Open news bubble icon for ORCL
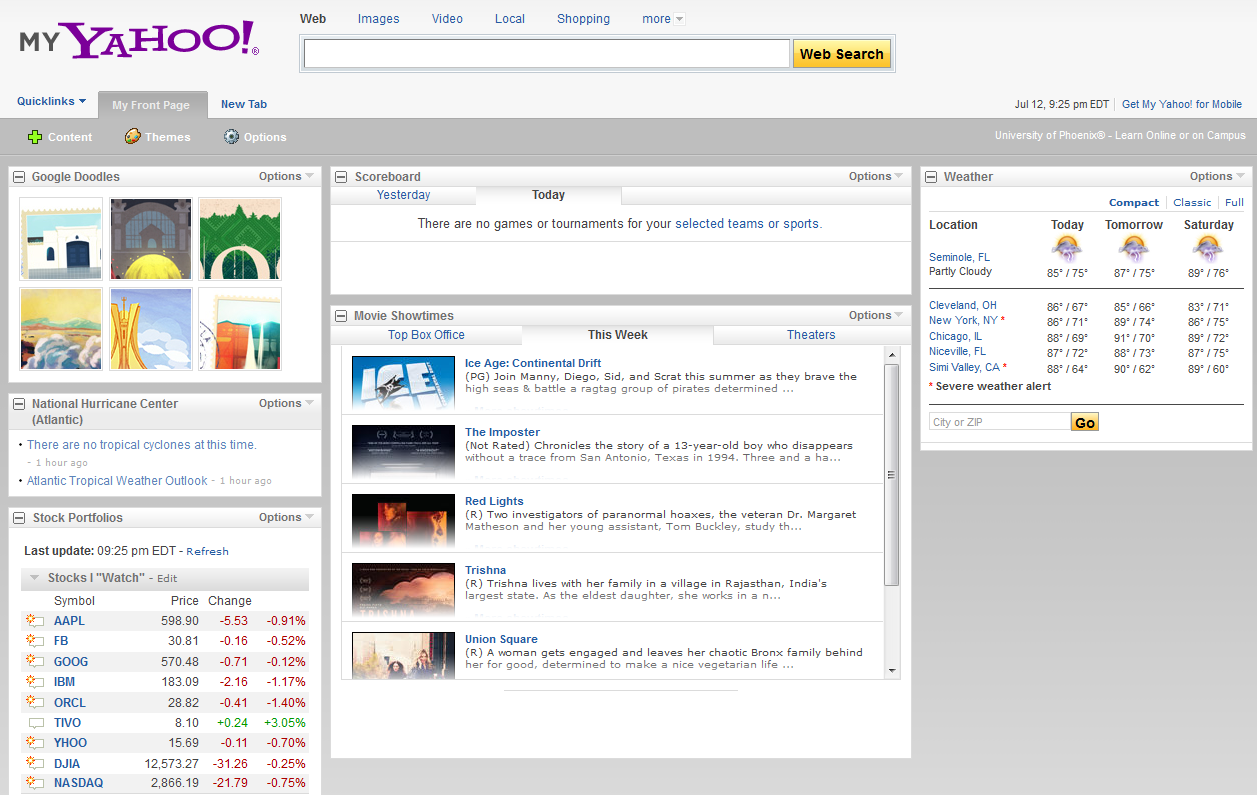Image resolution: width=1257 pixels, height=795 pixels. click(x=36, y=702)
